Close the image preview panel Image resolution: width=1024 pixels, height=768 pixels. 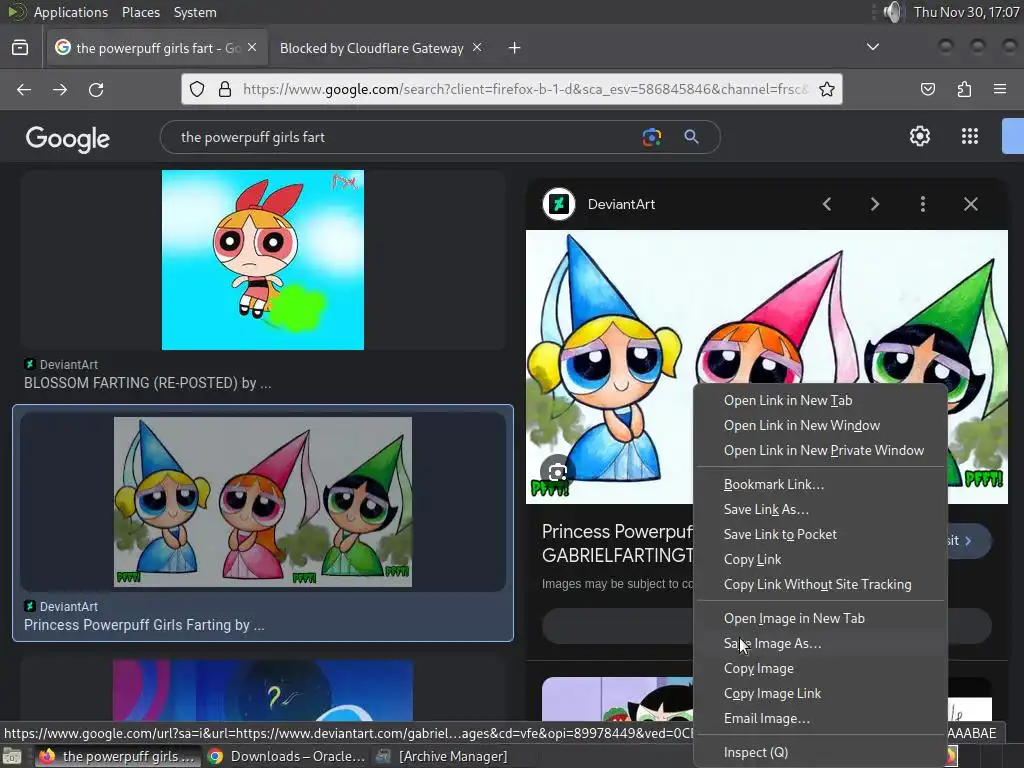click(970, 204)
